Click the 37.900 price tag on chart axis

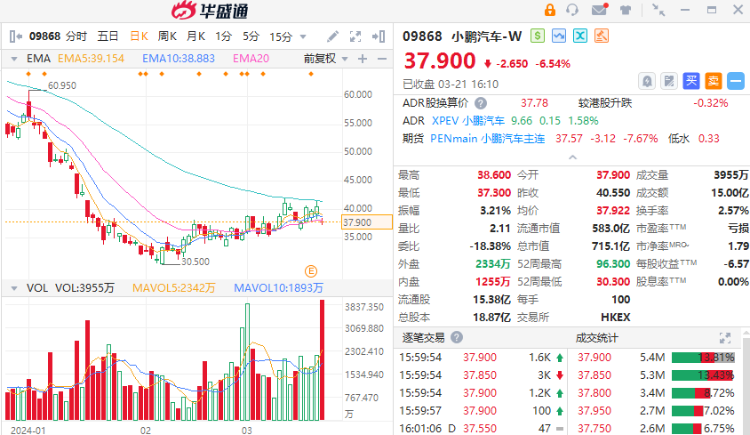(367, 223)
